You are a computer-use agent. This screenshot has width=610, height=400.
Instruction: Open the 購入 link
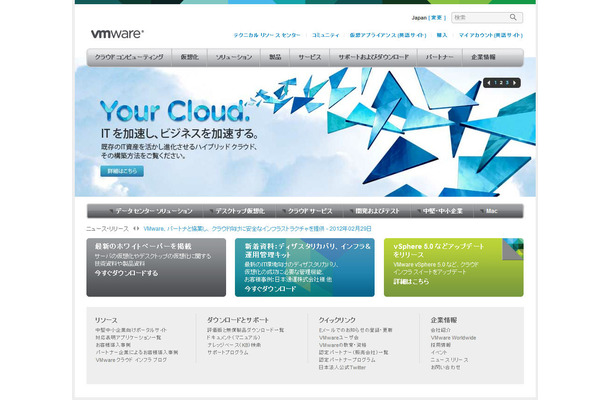tap(442, 35)
